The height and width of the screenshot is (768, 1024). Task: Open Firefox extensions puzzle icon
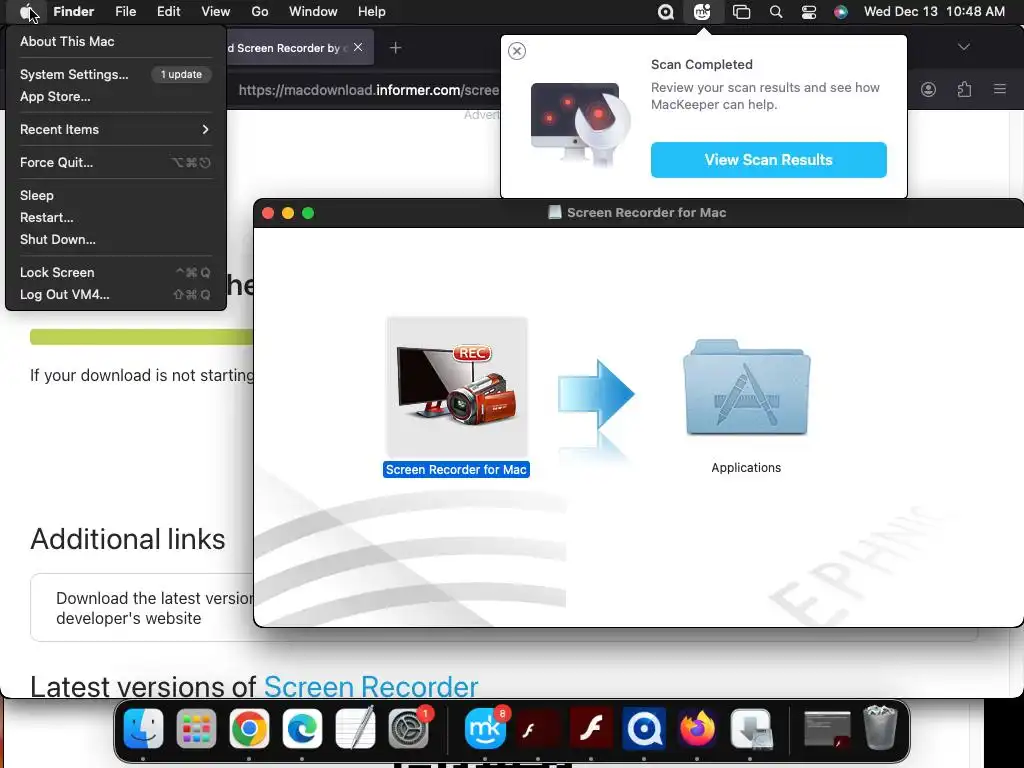pos(965,89)
